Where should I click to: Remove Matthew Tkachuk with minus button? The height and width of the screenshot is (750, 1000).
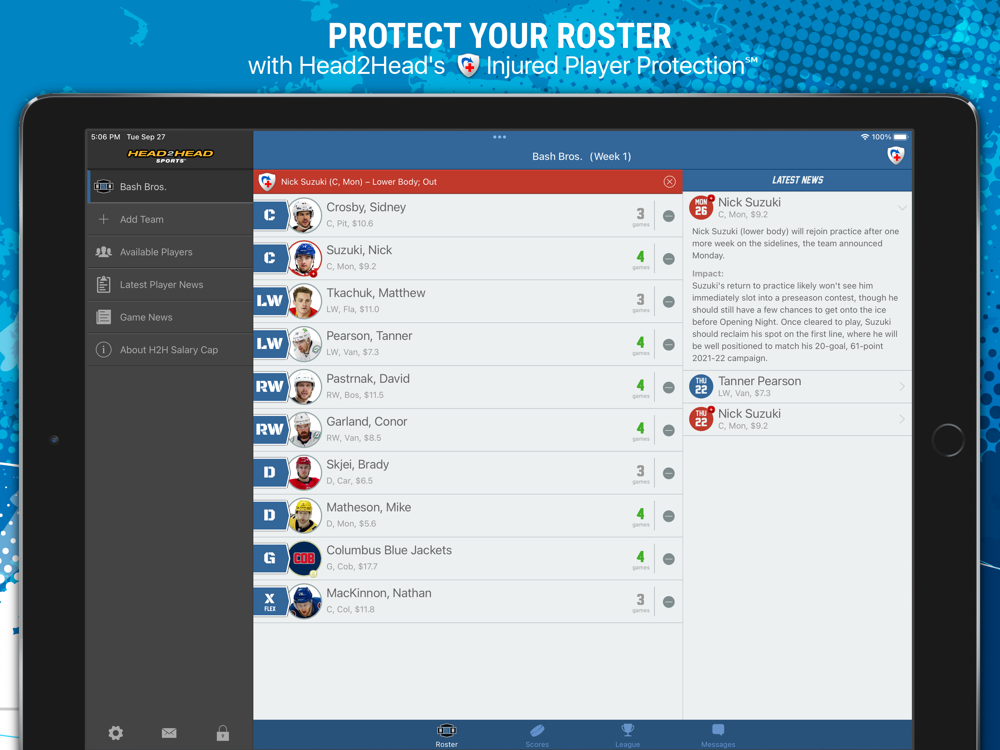668,302
